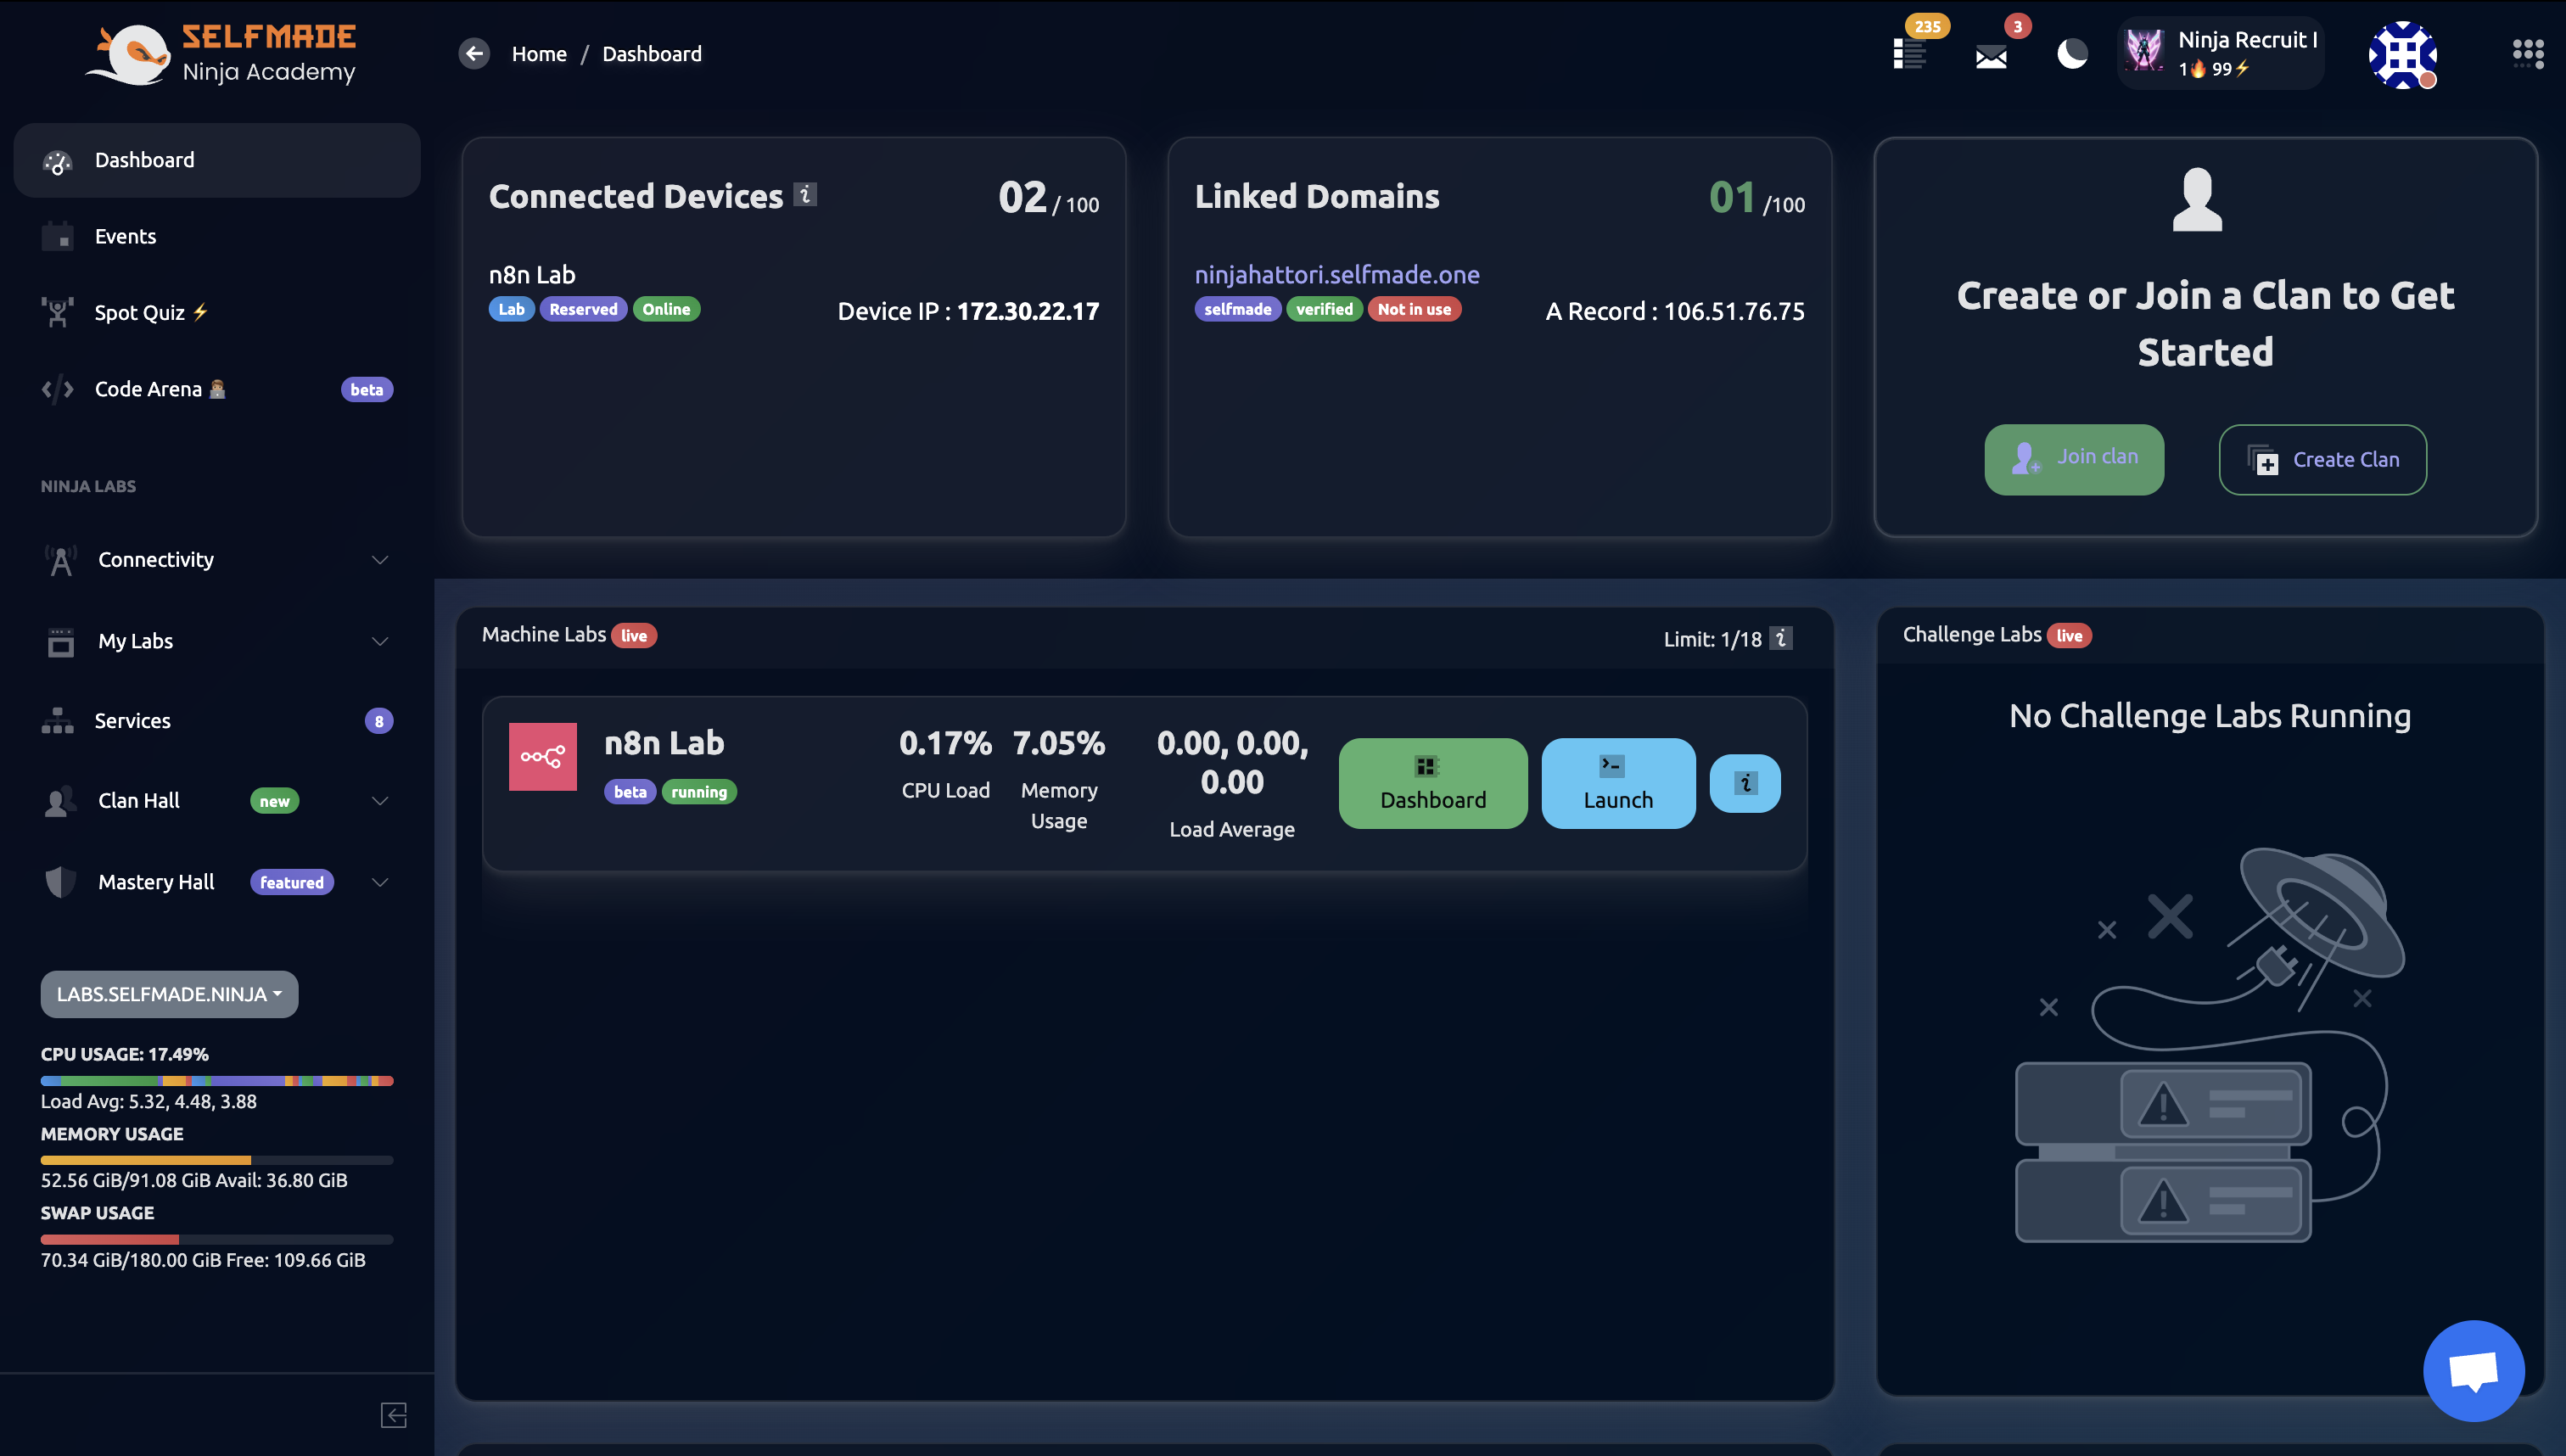This screenshot has width=2566, height=1456.
Task: Click the Machine Labs live badge
Action: pos(634,635)
